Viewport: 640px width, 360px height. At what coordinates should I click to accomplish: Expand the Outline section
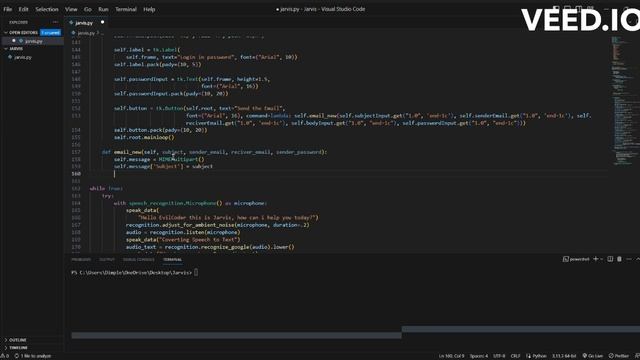coord(16,340)
